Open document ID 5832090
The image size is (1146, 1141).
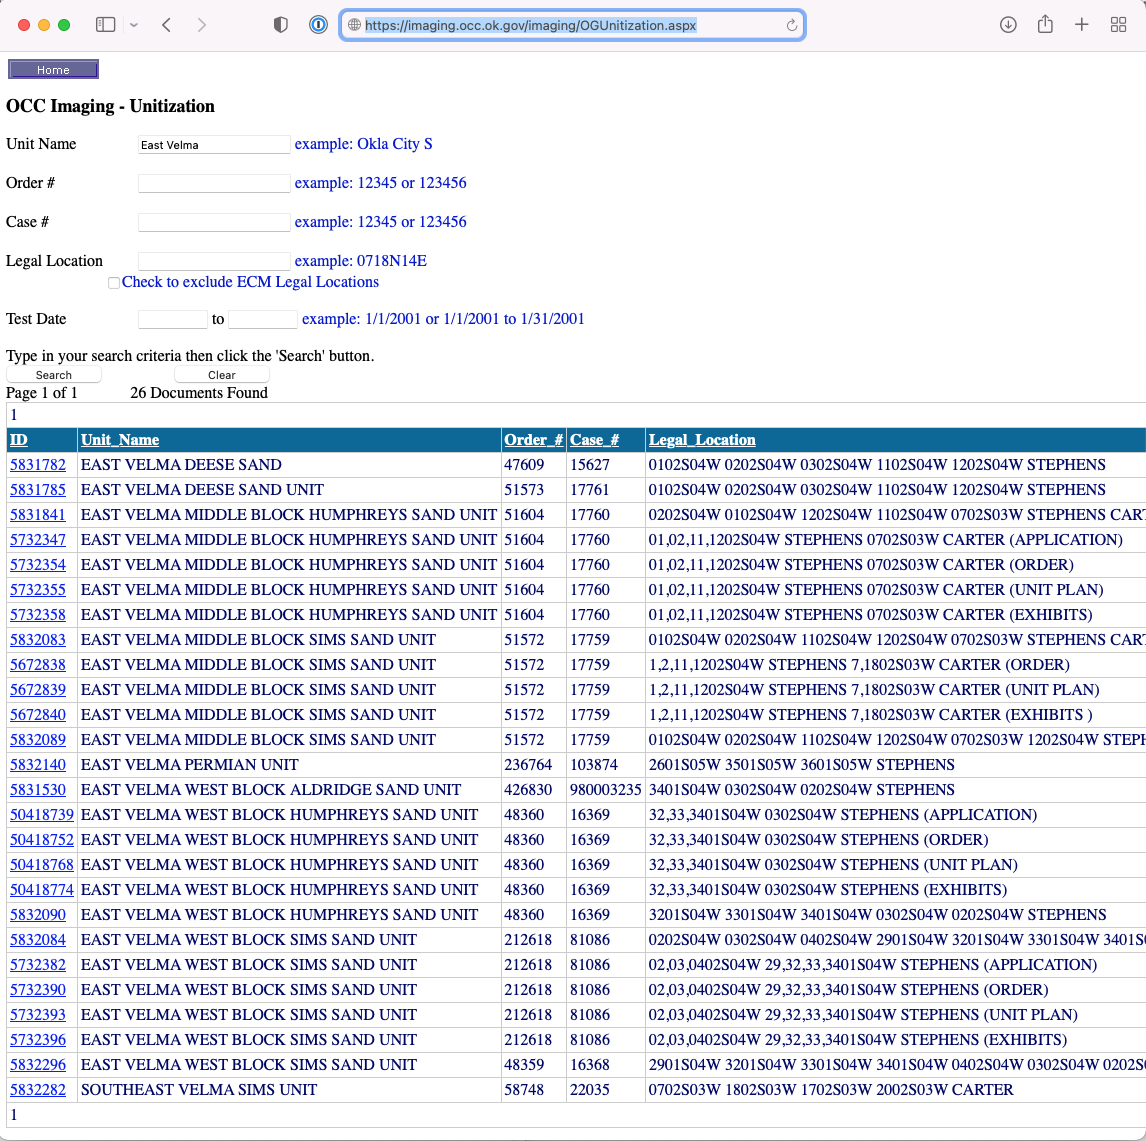pyautogui.click(x=38, y=915)
